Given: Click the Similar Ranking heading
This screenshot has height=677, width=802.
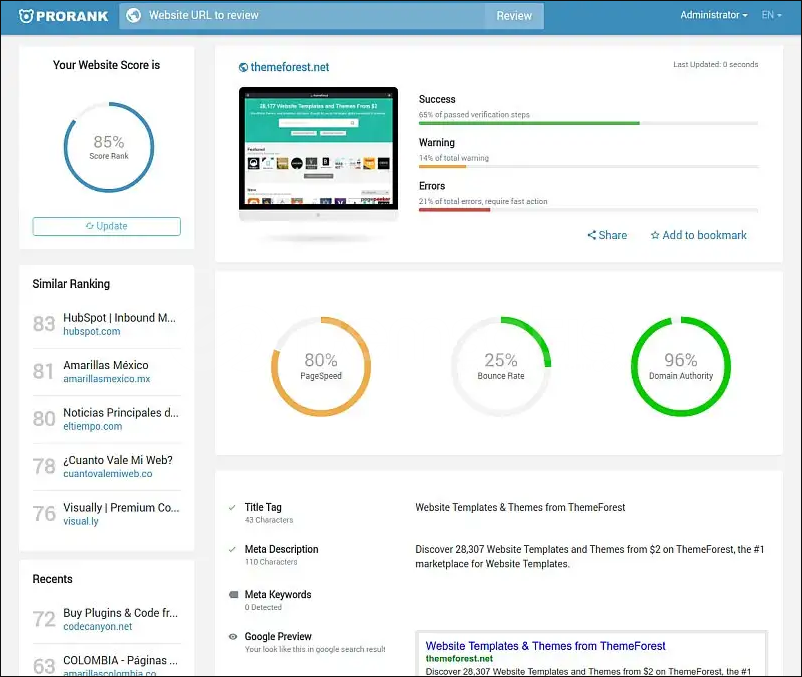Looking at the screenshot, I should [x=71, y=284].
